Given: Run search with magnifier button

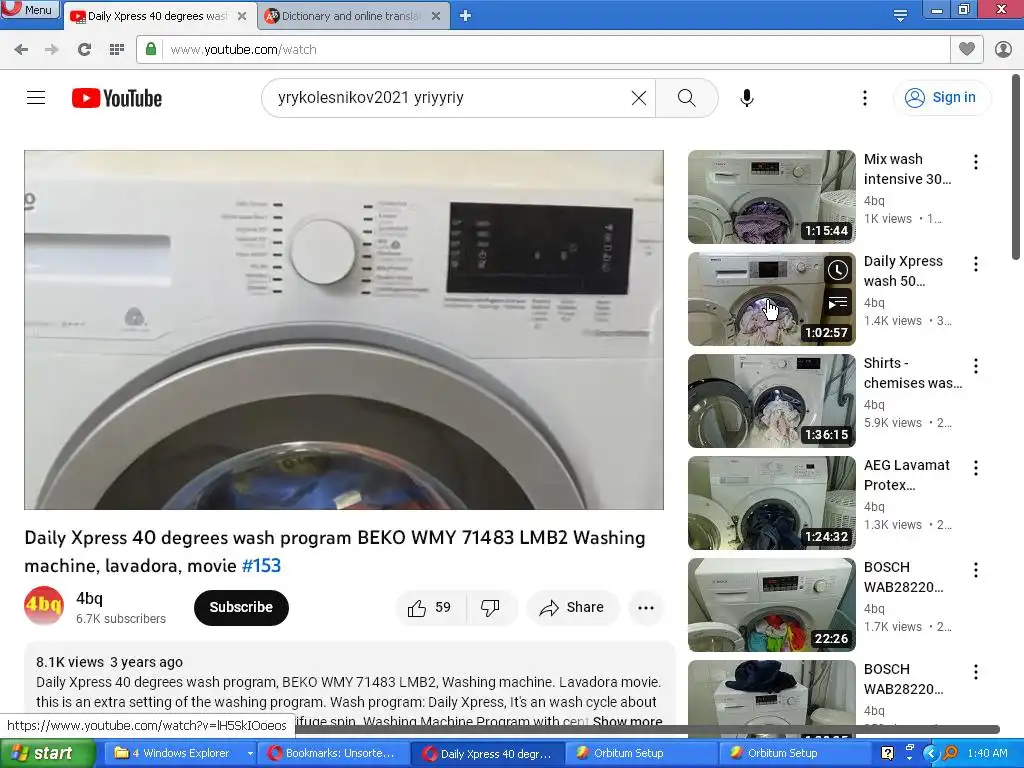Looking at the screenshot, I should pos(686,98).
